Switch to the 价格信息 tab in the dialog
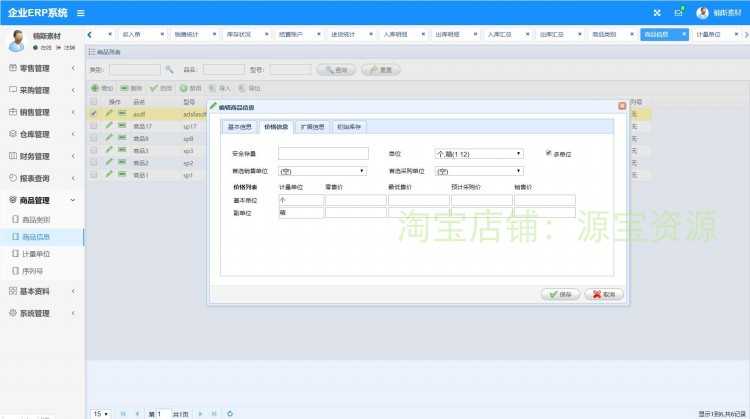Viewport: 750px width, 419px height. tap(276, 127)
